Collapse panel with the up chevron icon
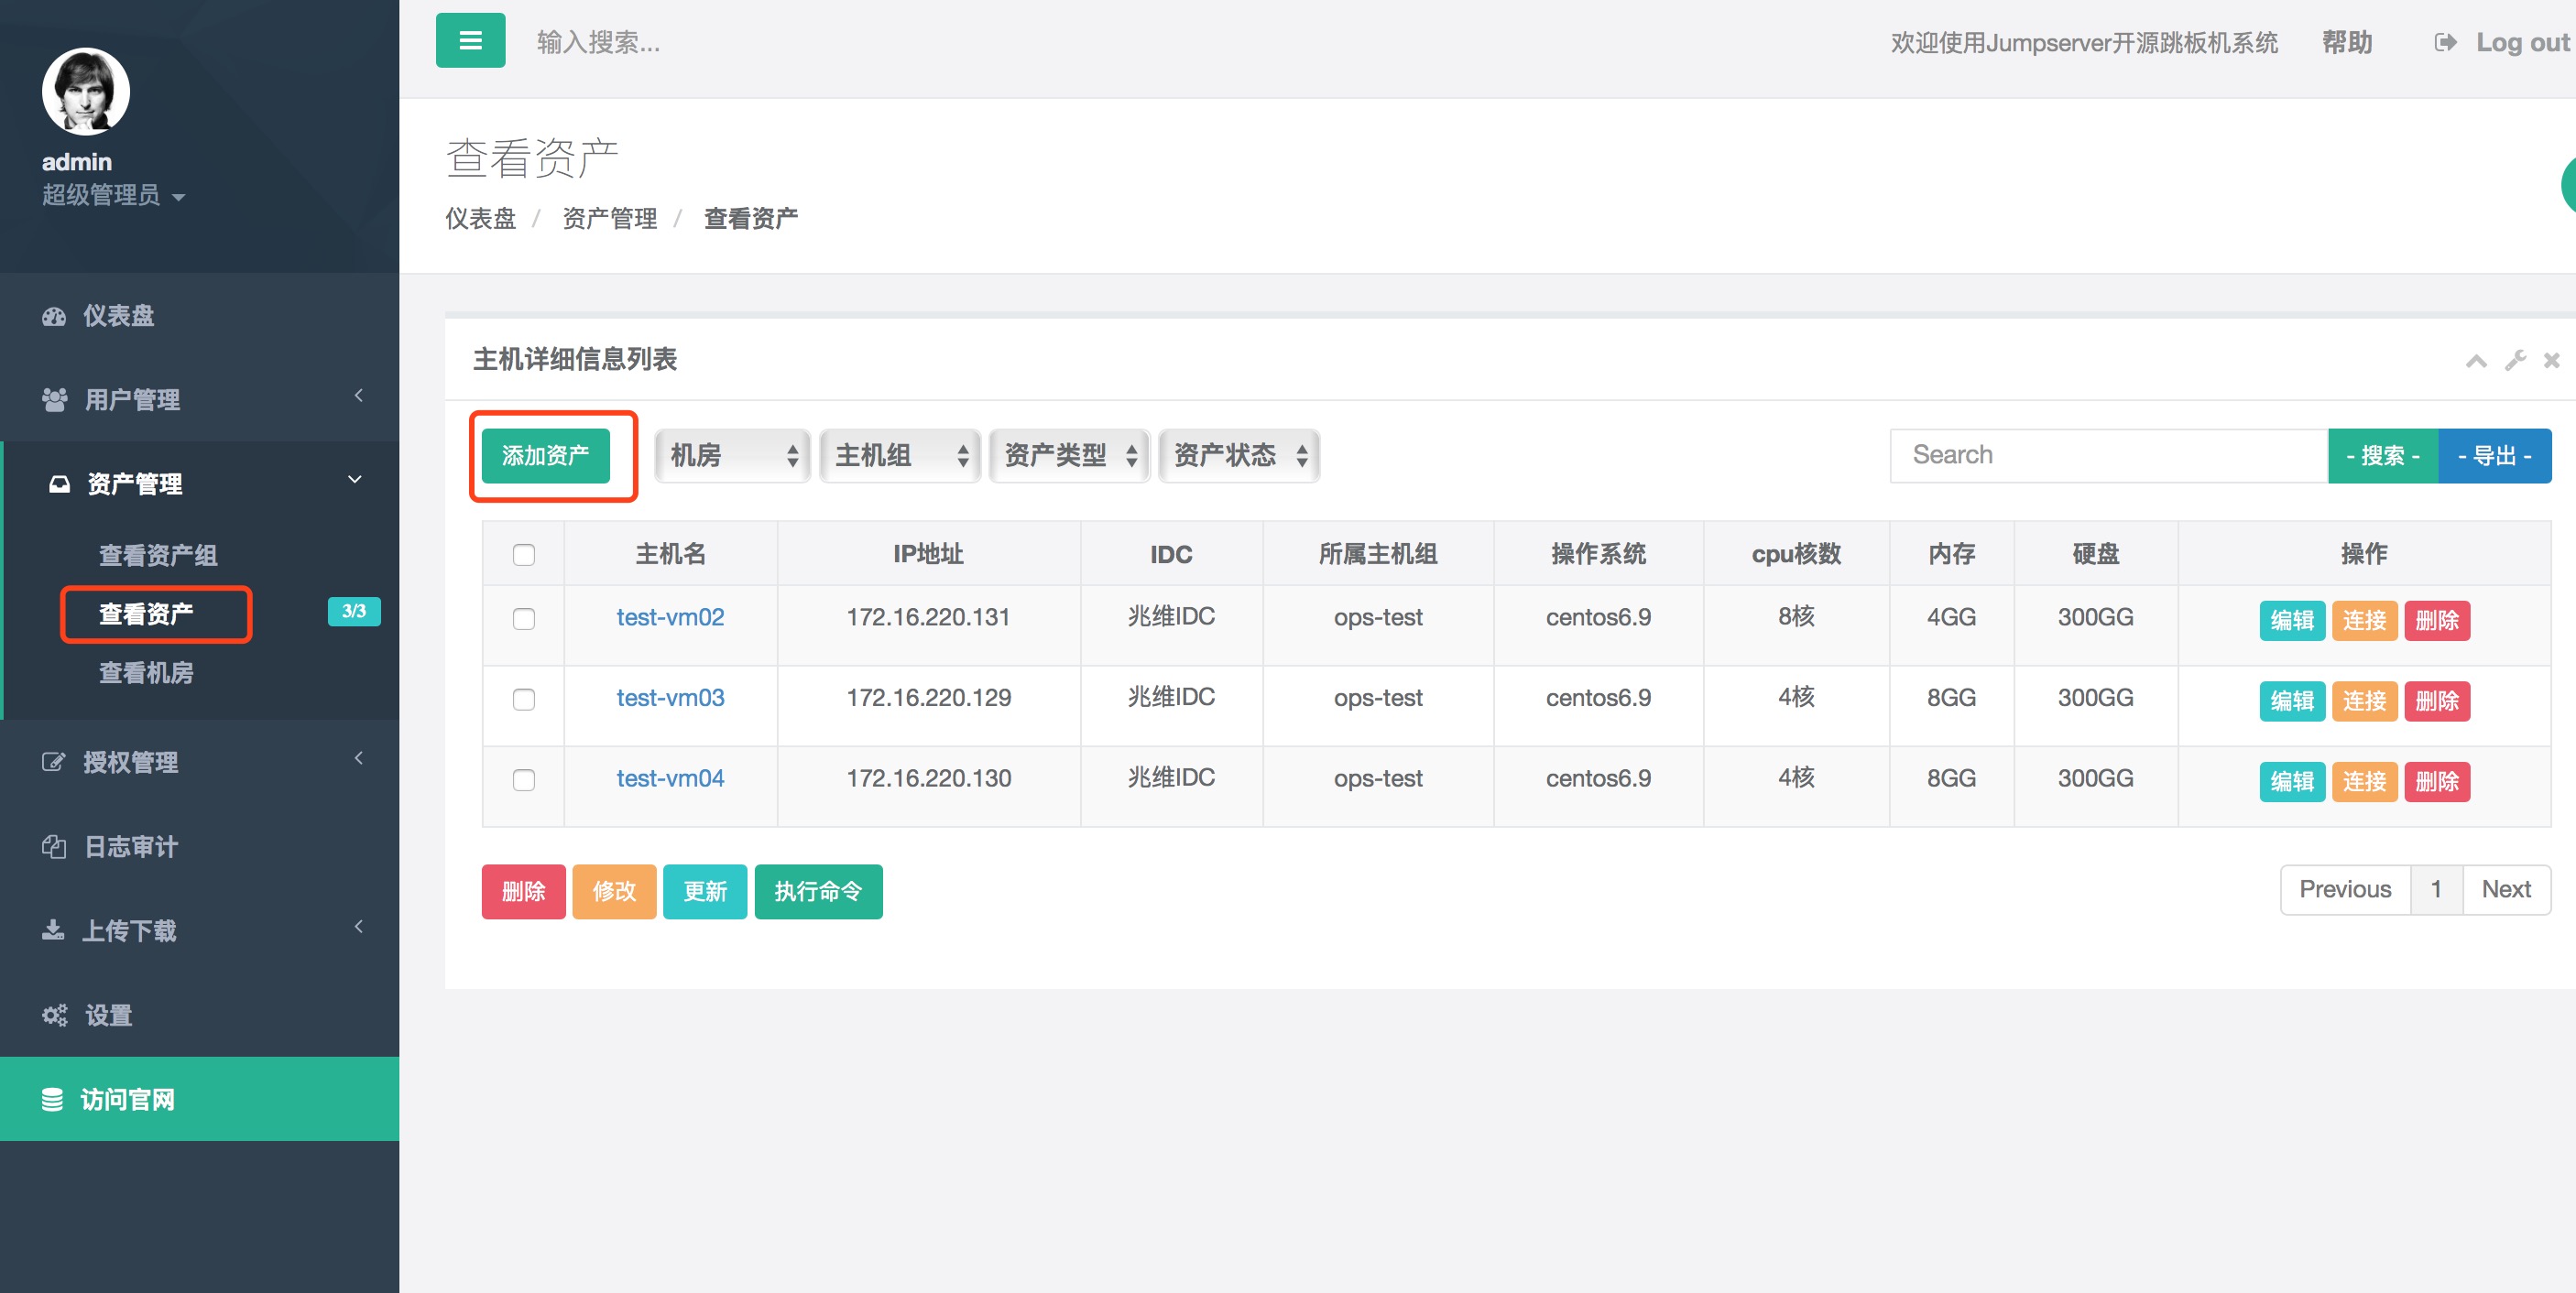Viewport: 2576px width, 1293px height. tap(2476, 360)
